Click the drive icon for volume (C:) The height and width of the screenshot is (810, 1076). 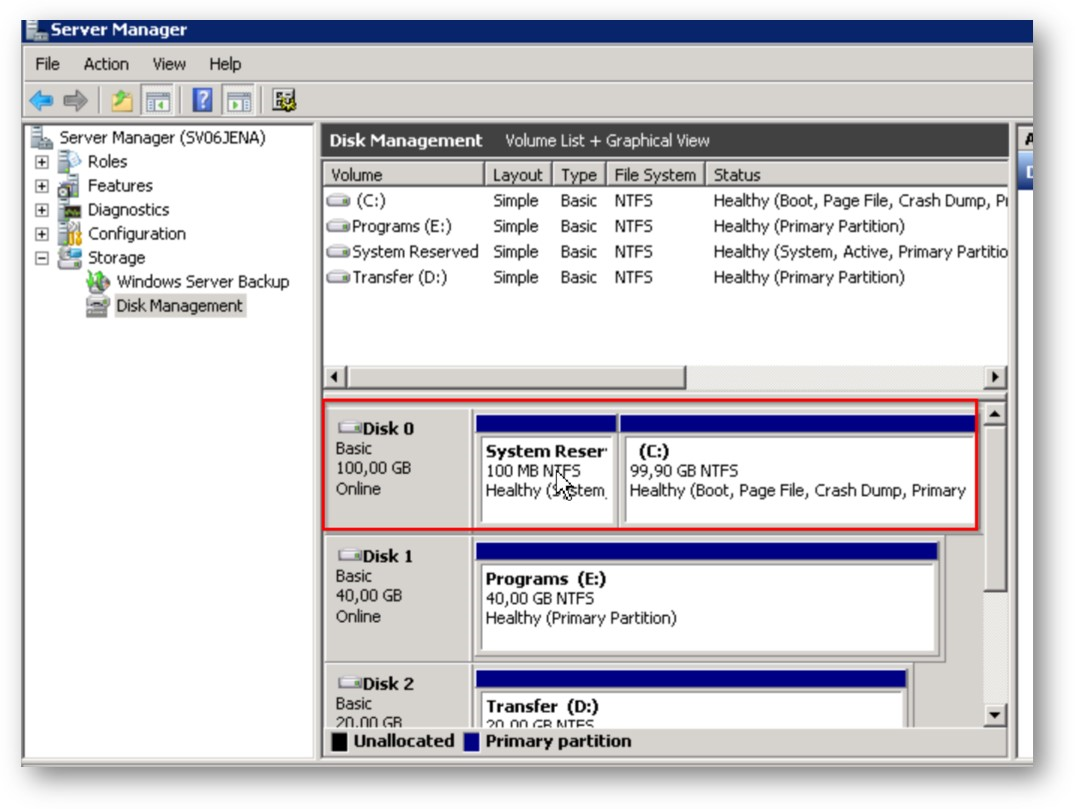(x=338, y=200)
